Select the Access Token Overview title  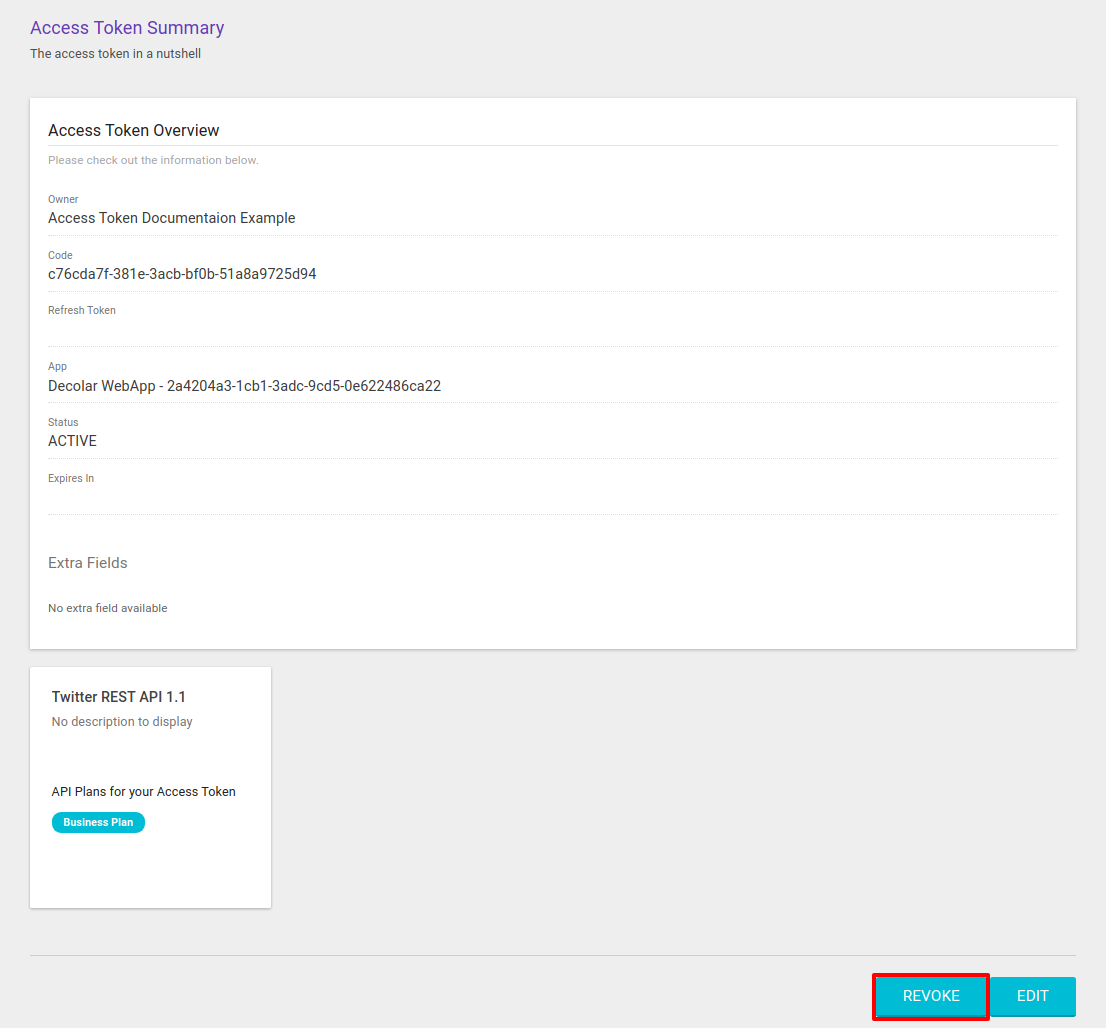point(133,130)
